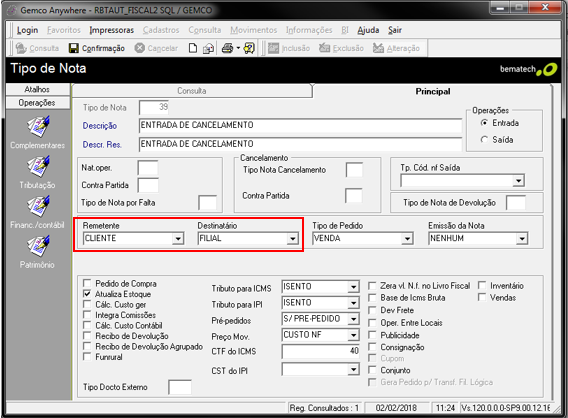This screenshot has width=568, height=418.
Task: Click the Gemco application icon in title bar
Action: click(12, 10)
